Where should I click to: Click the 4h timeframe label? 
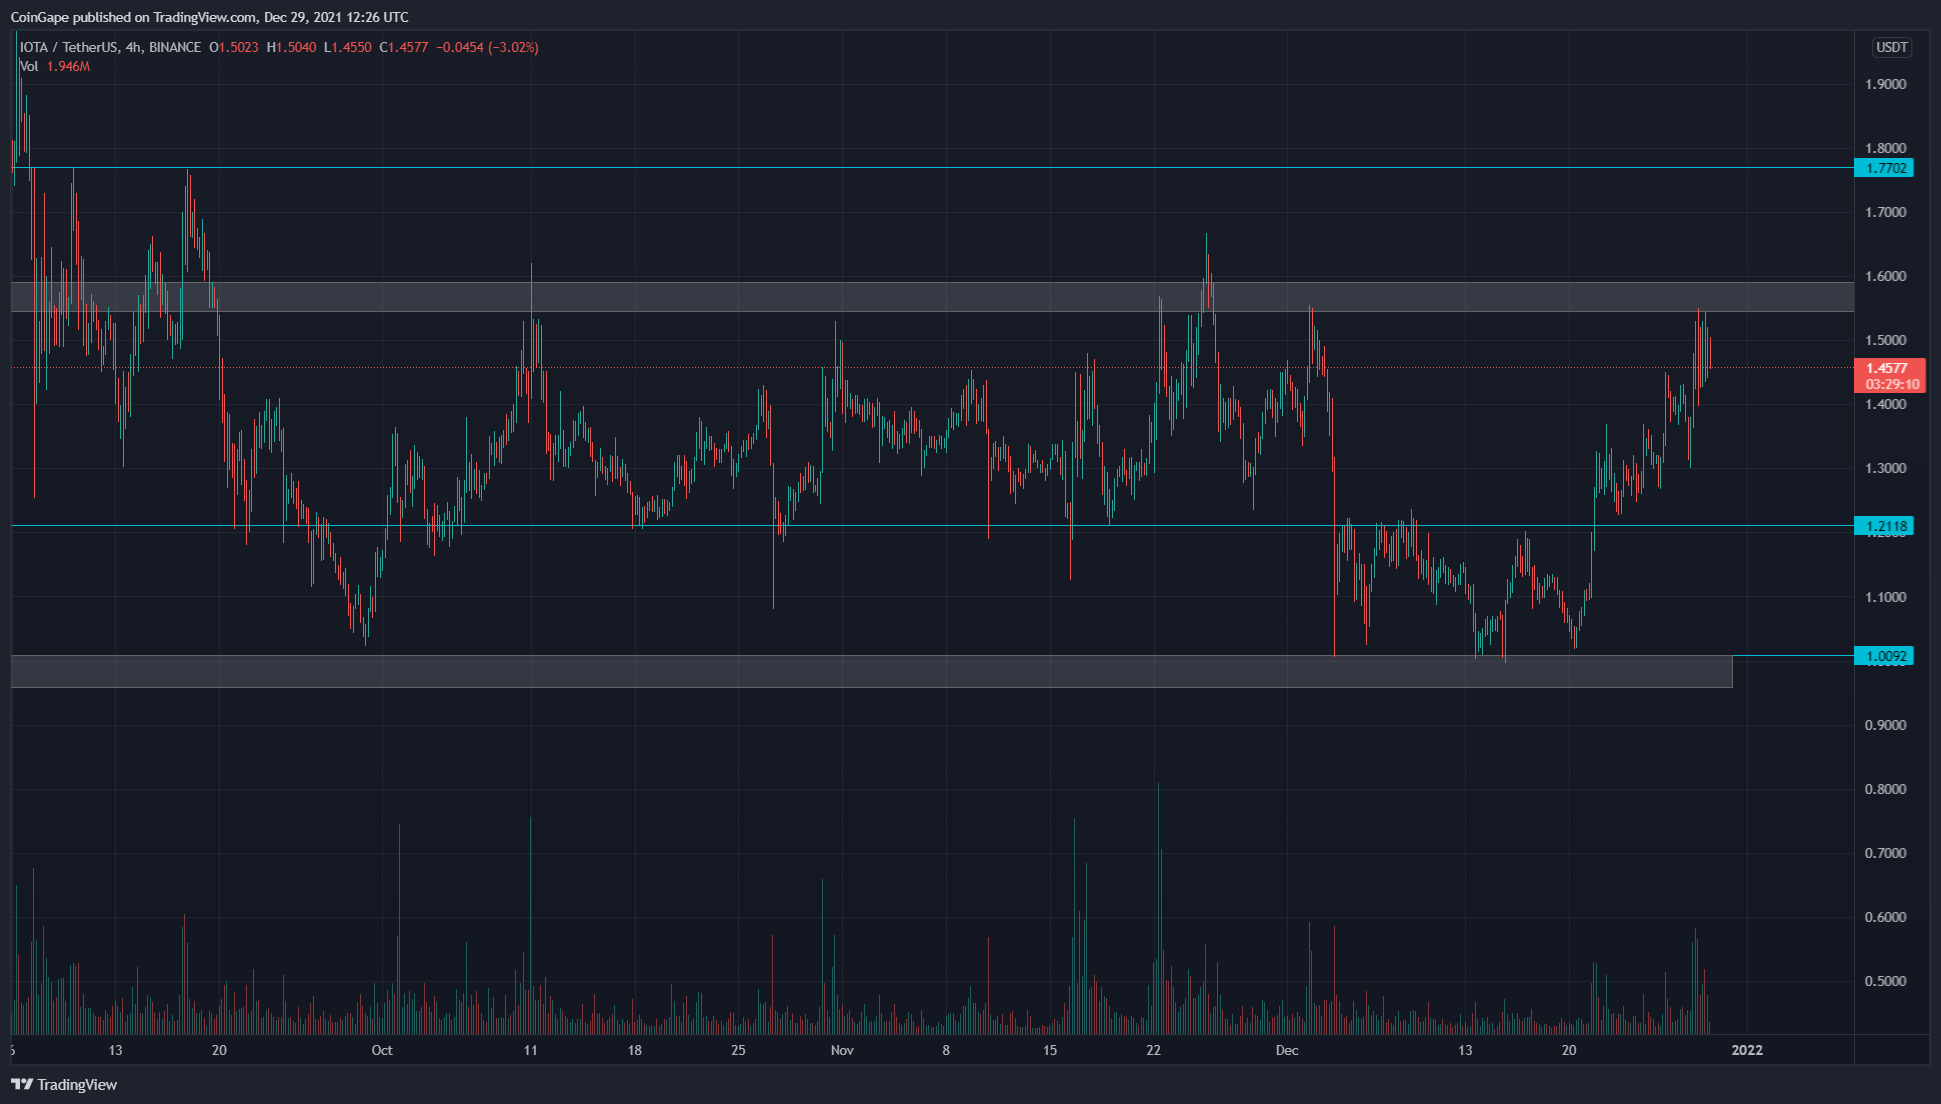point(133,47)
